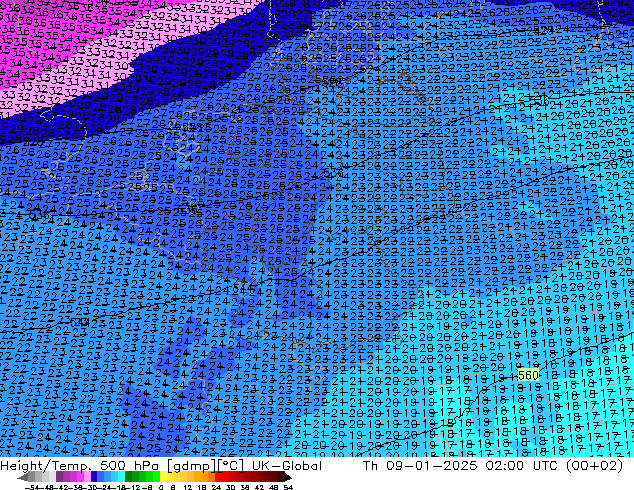Click the '[°C]' unit label
Viewport: 634px width, 490px height.
231,466
